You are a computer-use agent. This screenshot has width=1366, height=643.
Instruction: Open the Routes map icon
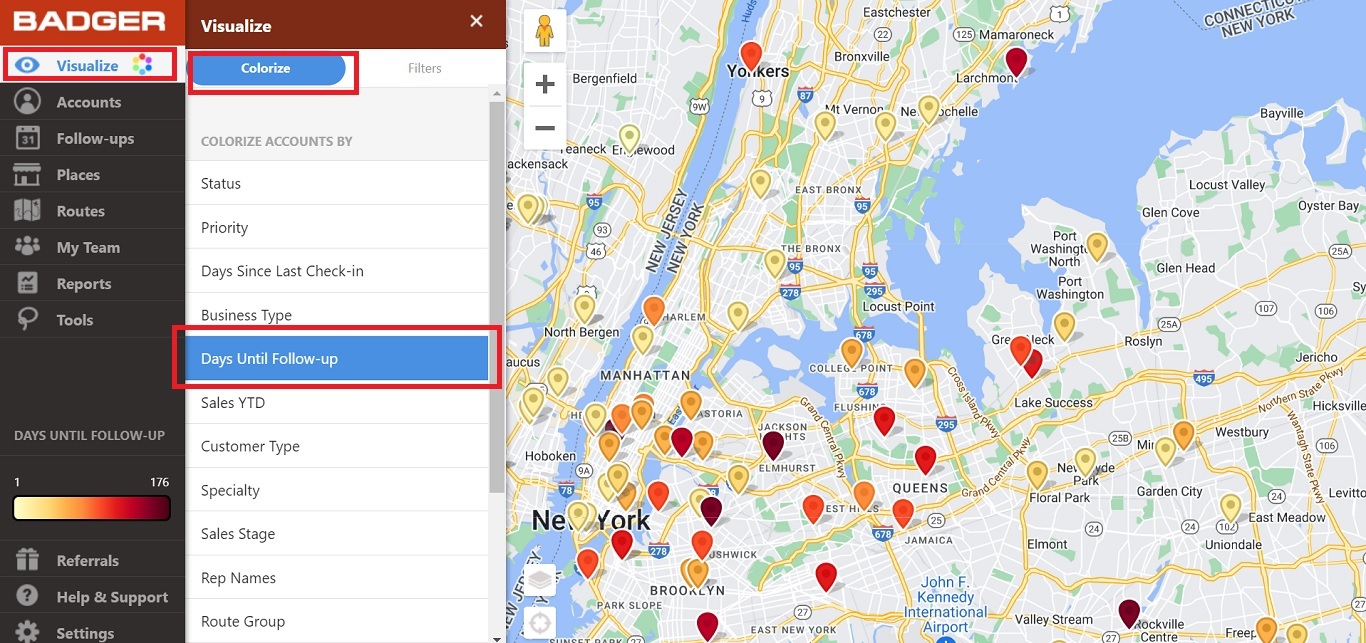[27, 211]
